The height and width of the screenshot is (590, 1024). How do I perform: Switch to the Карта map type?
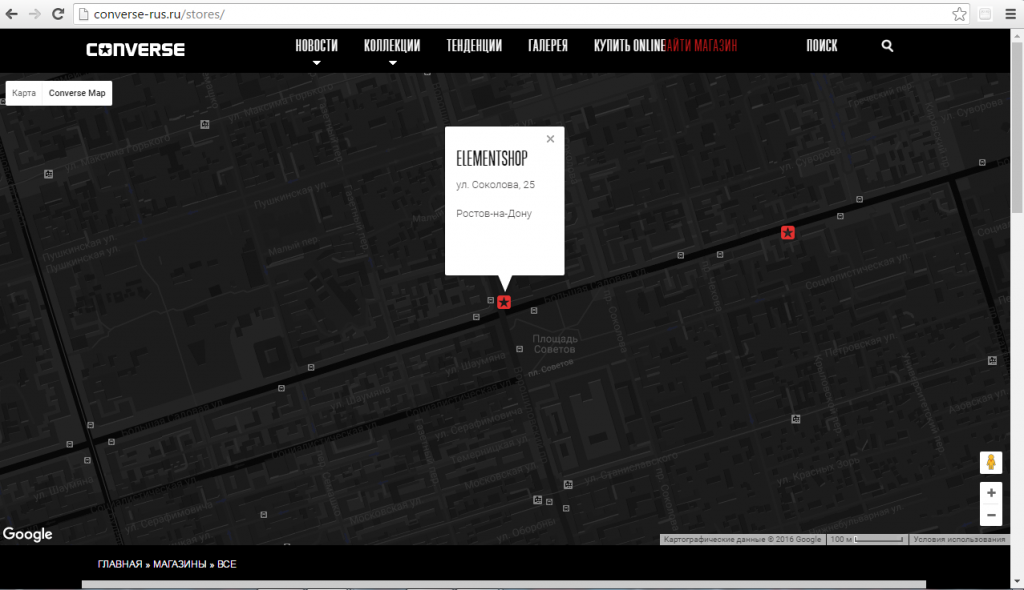click(24, 93)
